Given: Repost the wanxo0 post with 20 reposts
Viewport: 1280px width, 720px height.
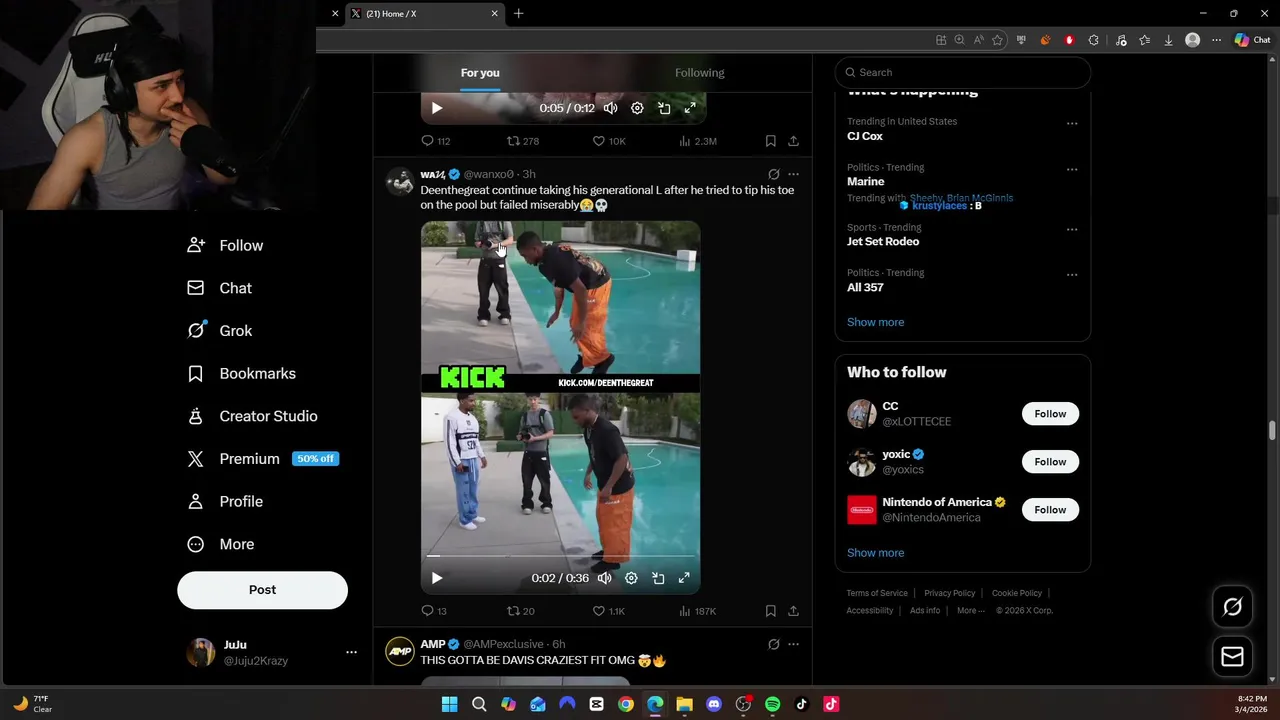Looking at the screenshot, I should click(x=521, y=611).
